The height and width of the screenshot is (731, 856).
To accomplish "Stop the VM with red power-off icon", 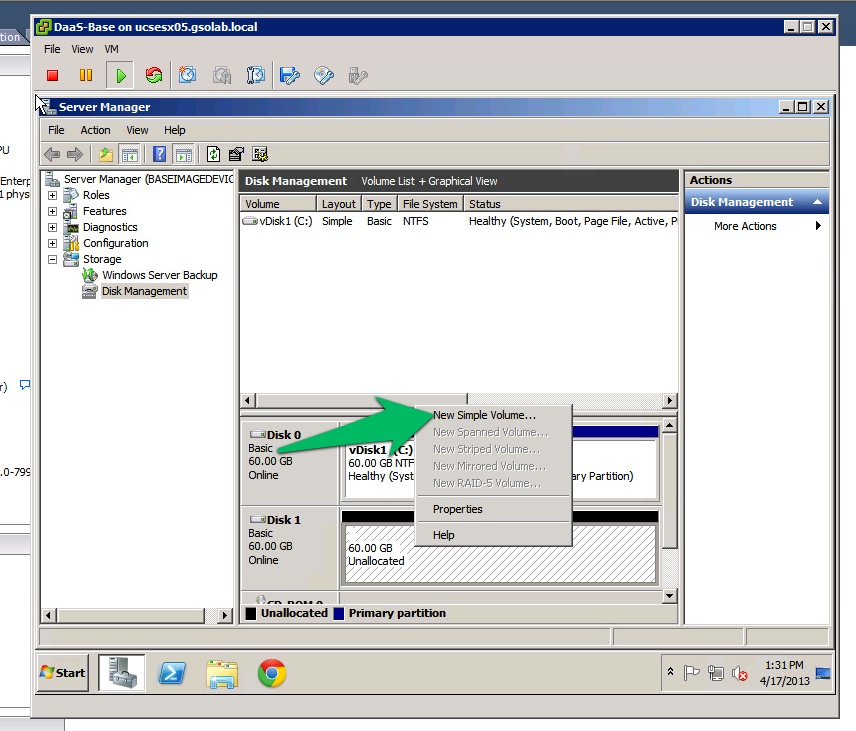I will click(52, 75).
